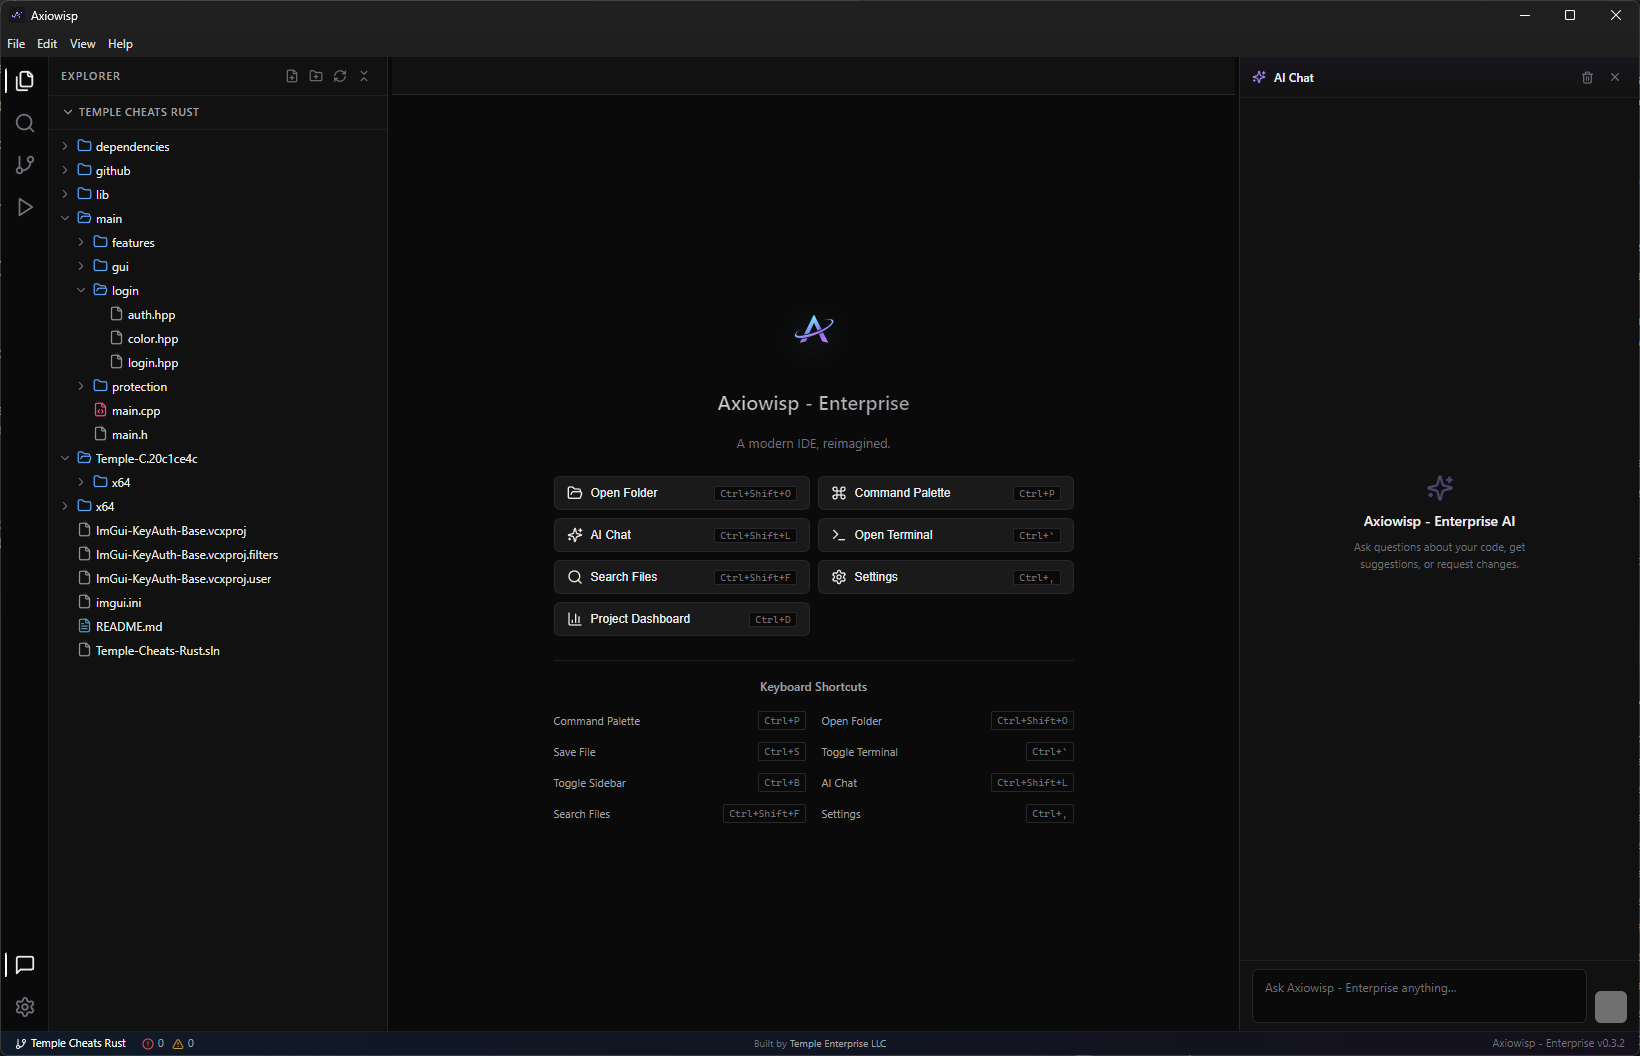Image resolution: width=1640 pixels, height=1056 pixels.
Task: Refresh the Explorer file tree
Action: click(x=339, y=76)
